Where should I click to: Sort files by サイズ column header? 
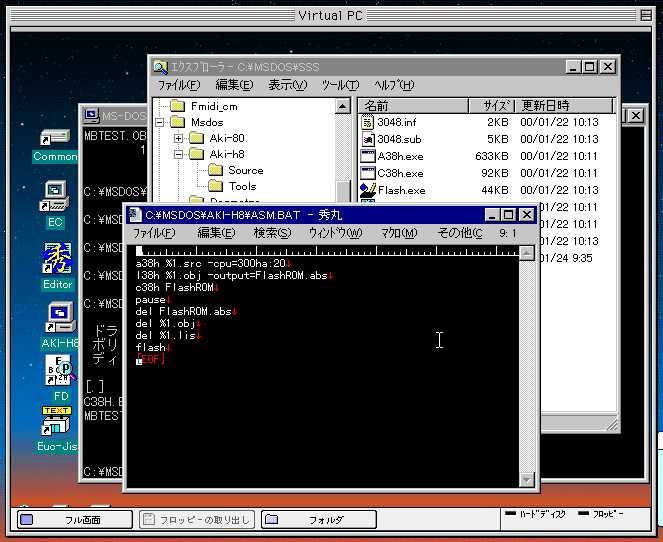(491, 105)
